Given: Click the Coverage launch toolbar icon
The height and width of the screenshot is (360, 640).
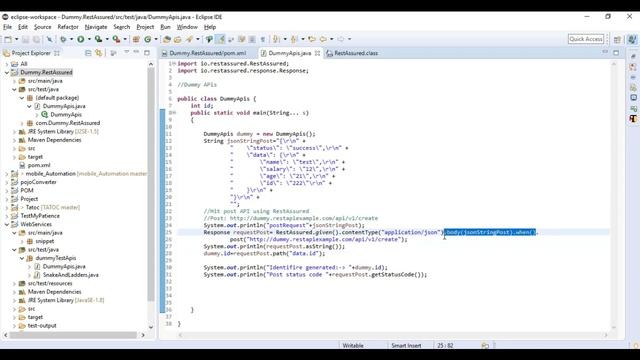Looking at the screenshot, I should tap(98, 39).
